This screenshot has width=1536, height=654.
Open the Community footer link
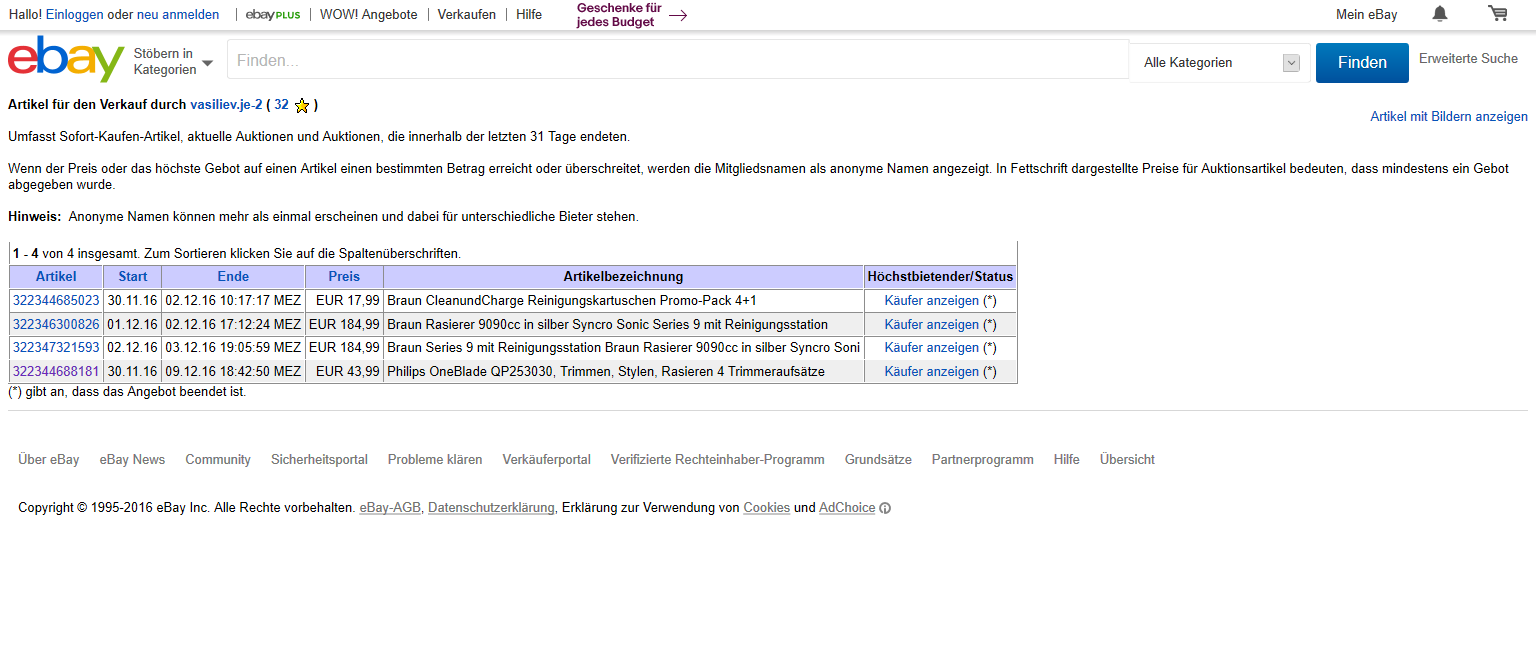[x=218, y=459]
